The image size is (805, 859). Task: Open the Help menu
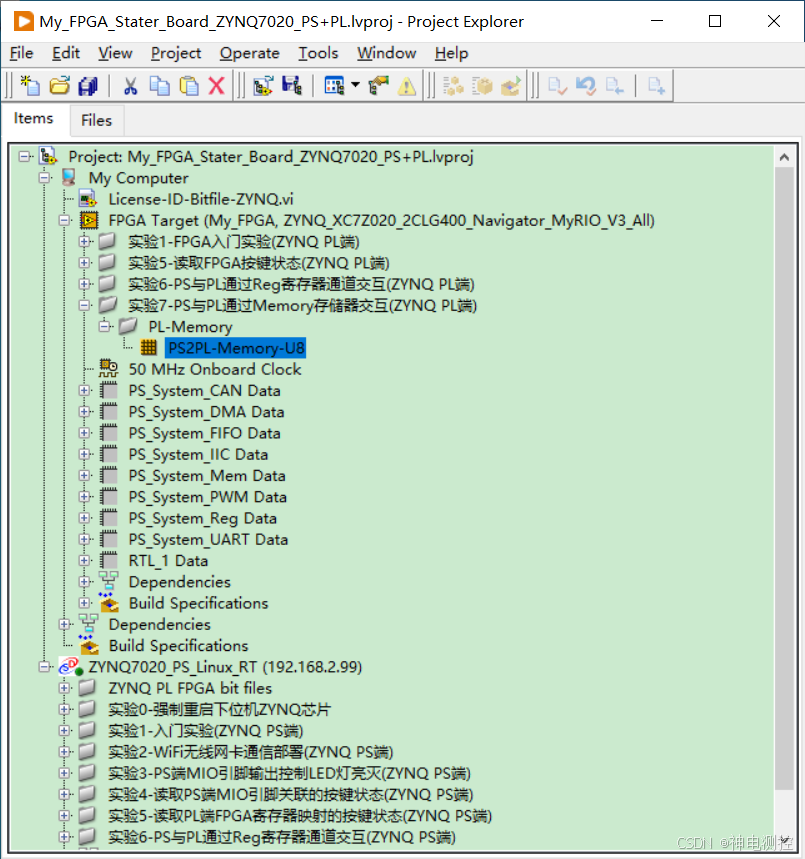tap(452, 53)
